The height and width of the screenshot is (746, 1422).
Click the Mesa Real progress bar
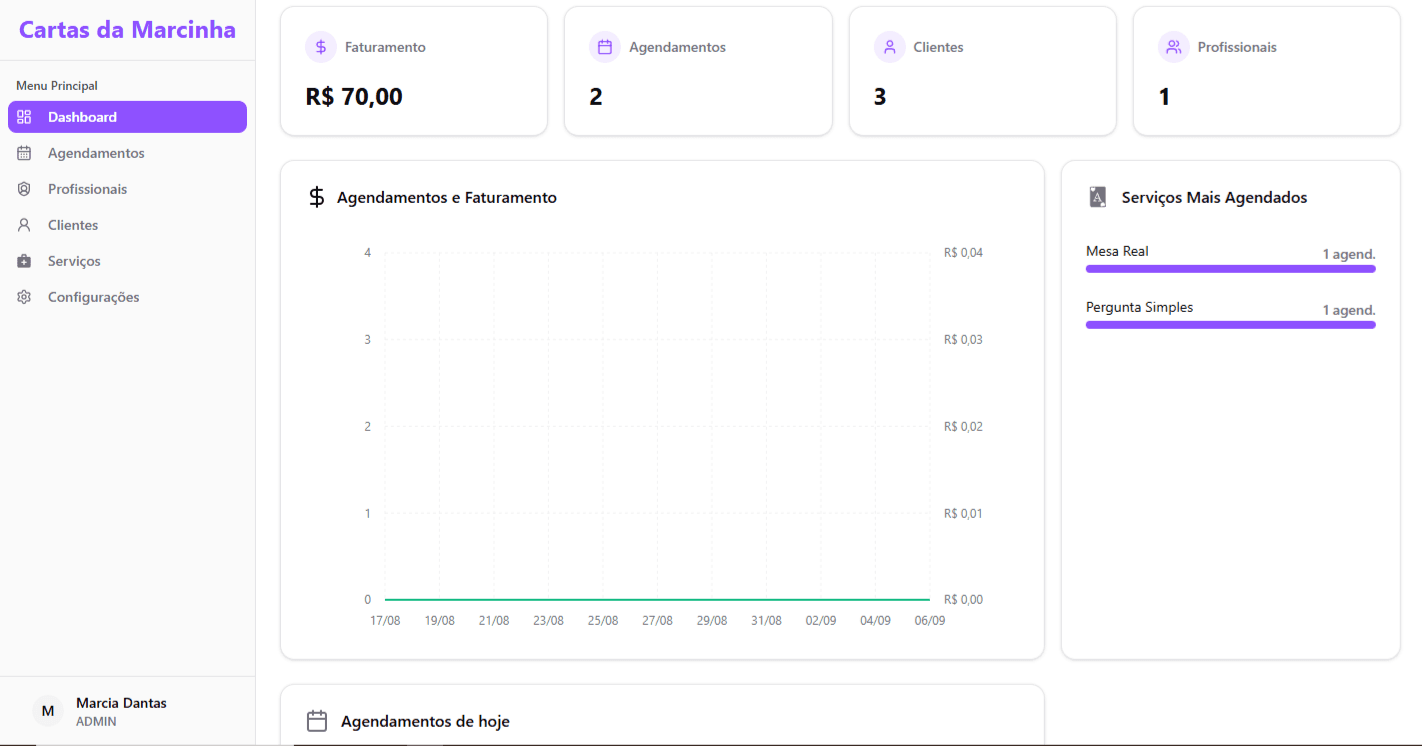point(1230,269)
